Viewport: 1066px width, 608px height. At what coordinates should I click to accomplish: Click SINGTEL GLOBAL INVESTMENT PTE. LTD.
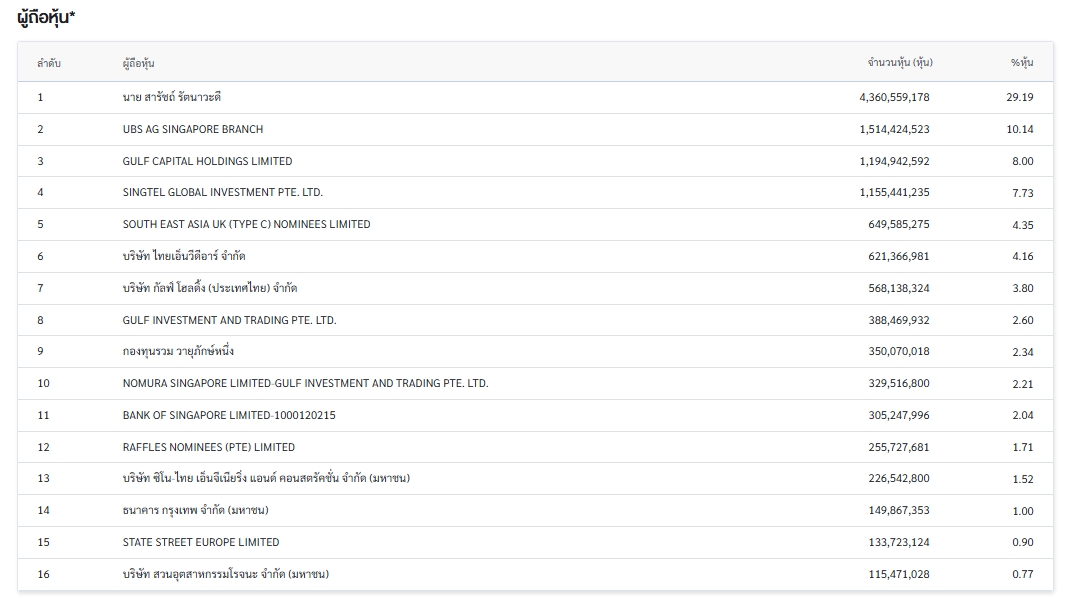click(223, 192)
